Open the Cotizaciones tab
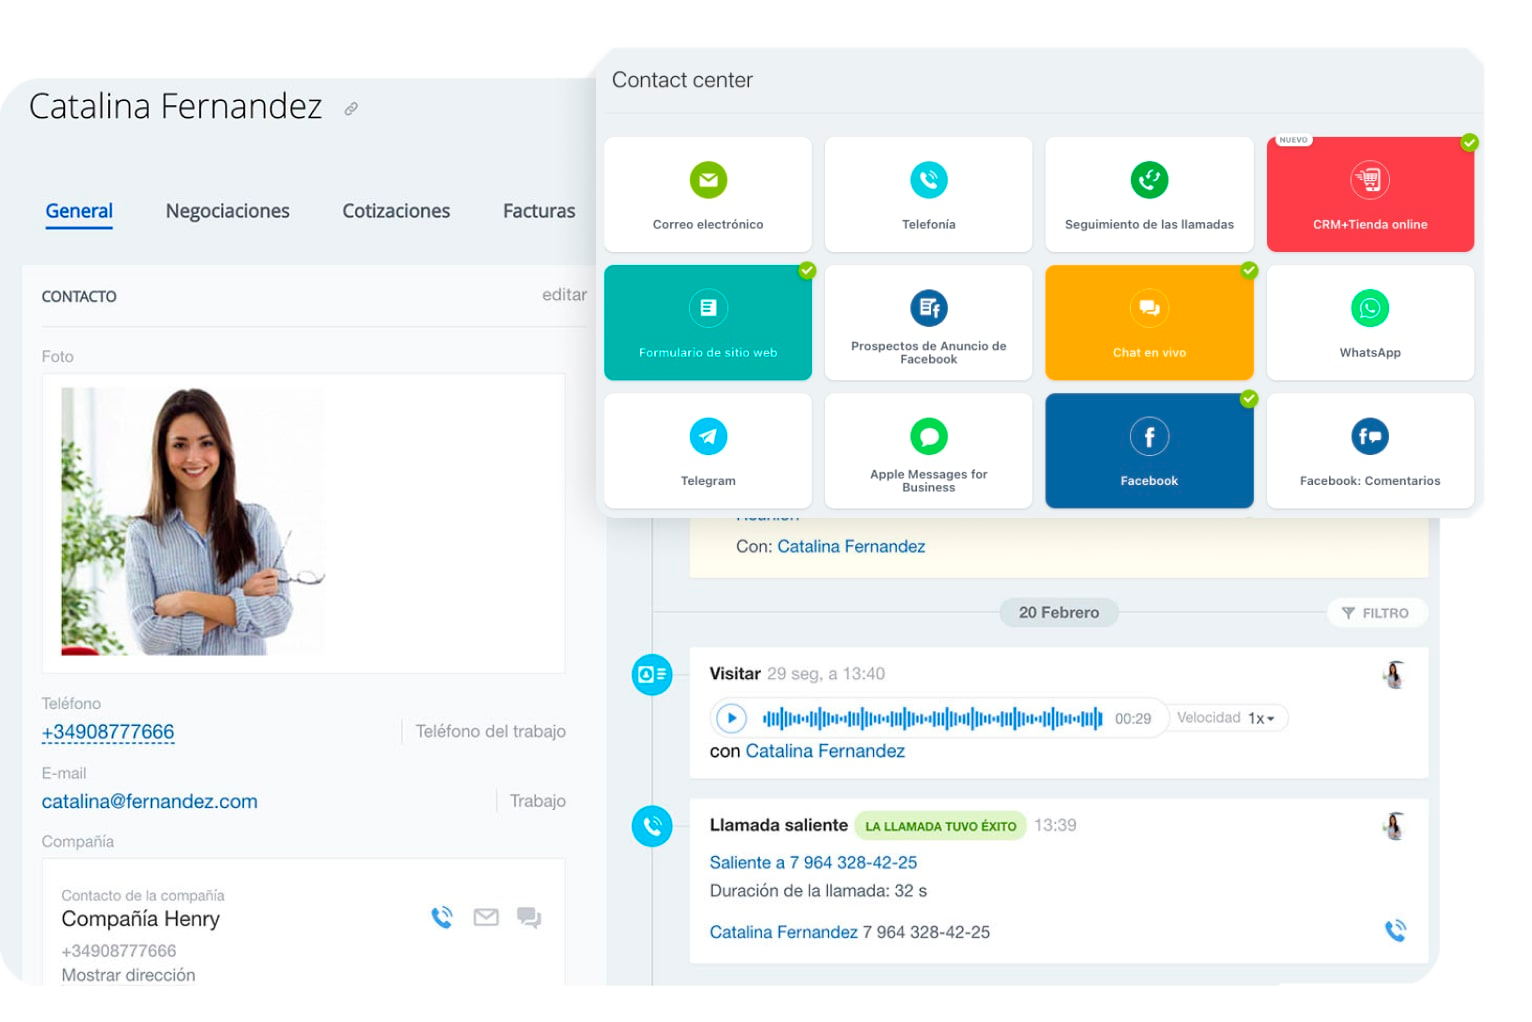This screenshot has width=1532, height=1022. tap(396, 211)
